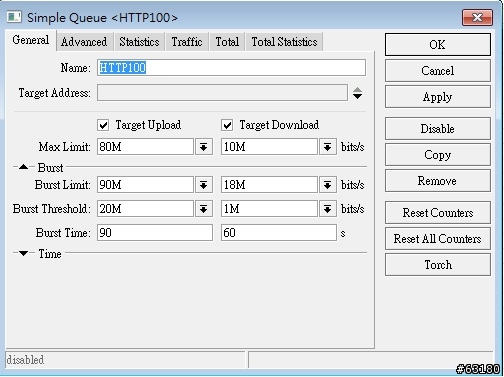Click the Max Limit label
Viewport: 504px width, 377px height.
(64, 147)
